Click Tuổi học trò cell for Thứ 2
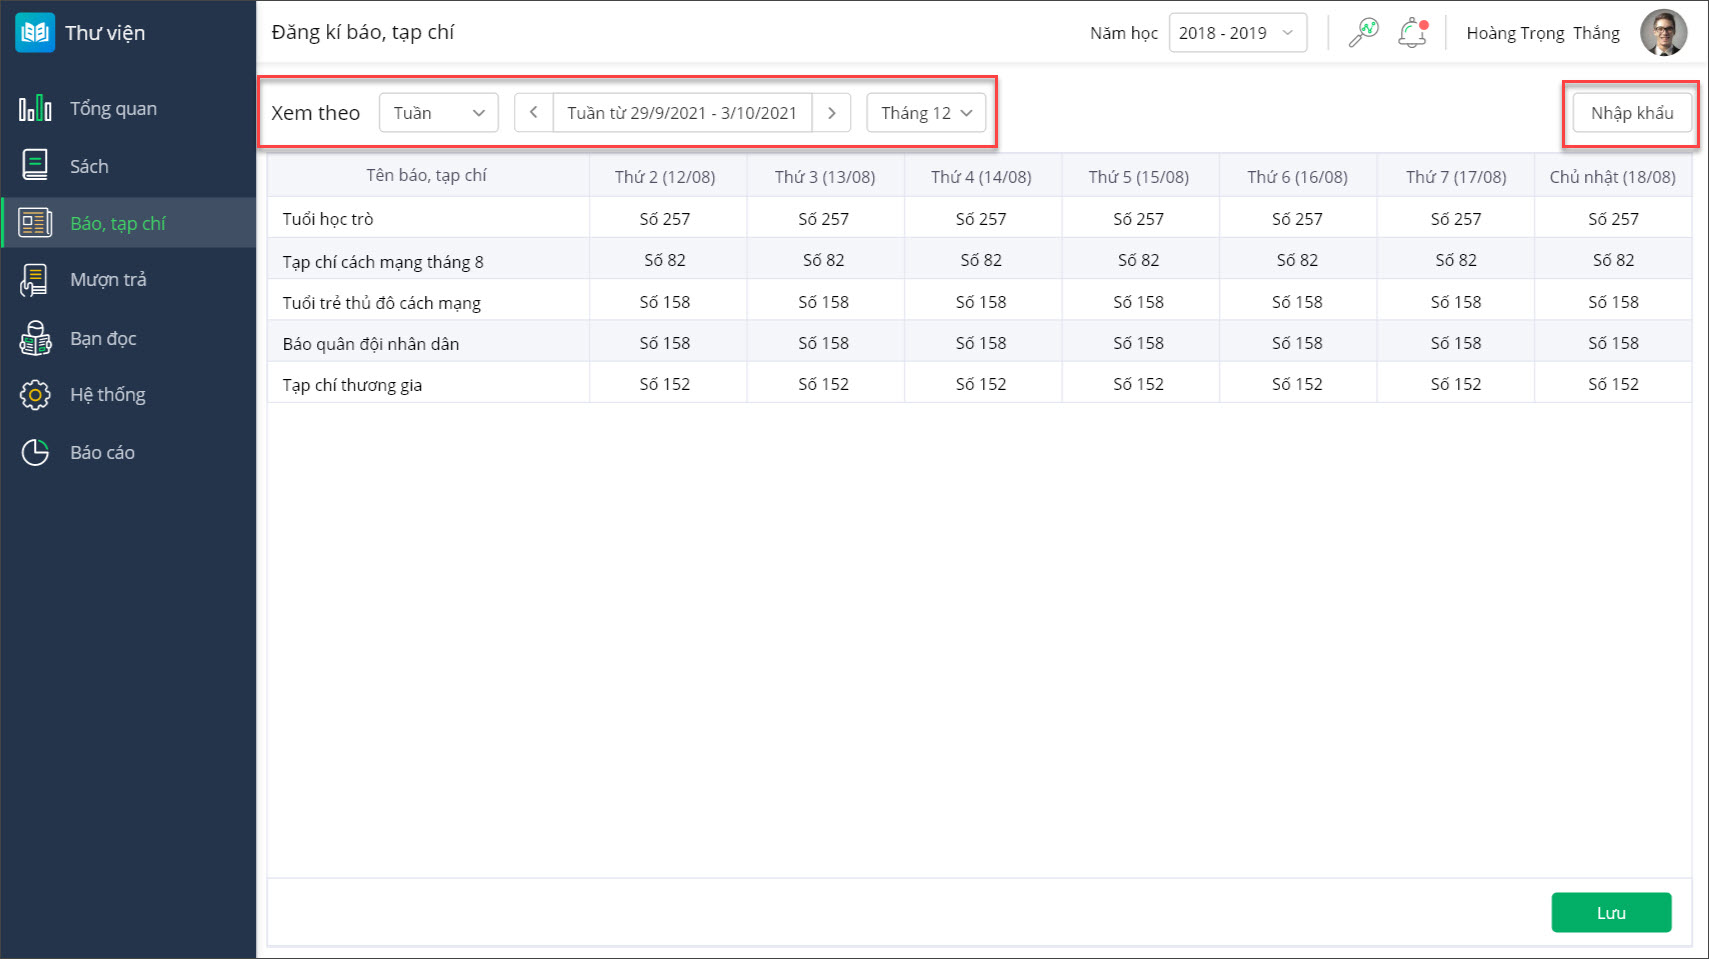 click(x=665, y=219)
